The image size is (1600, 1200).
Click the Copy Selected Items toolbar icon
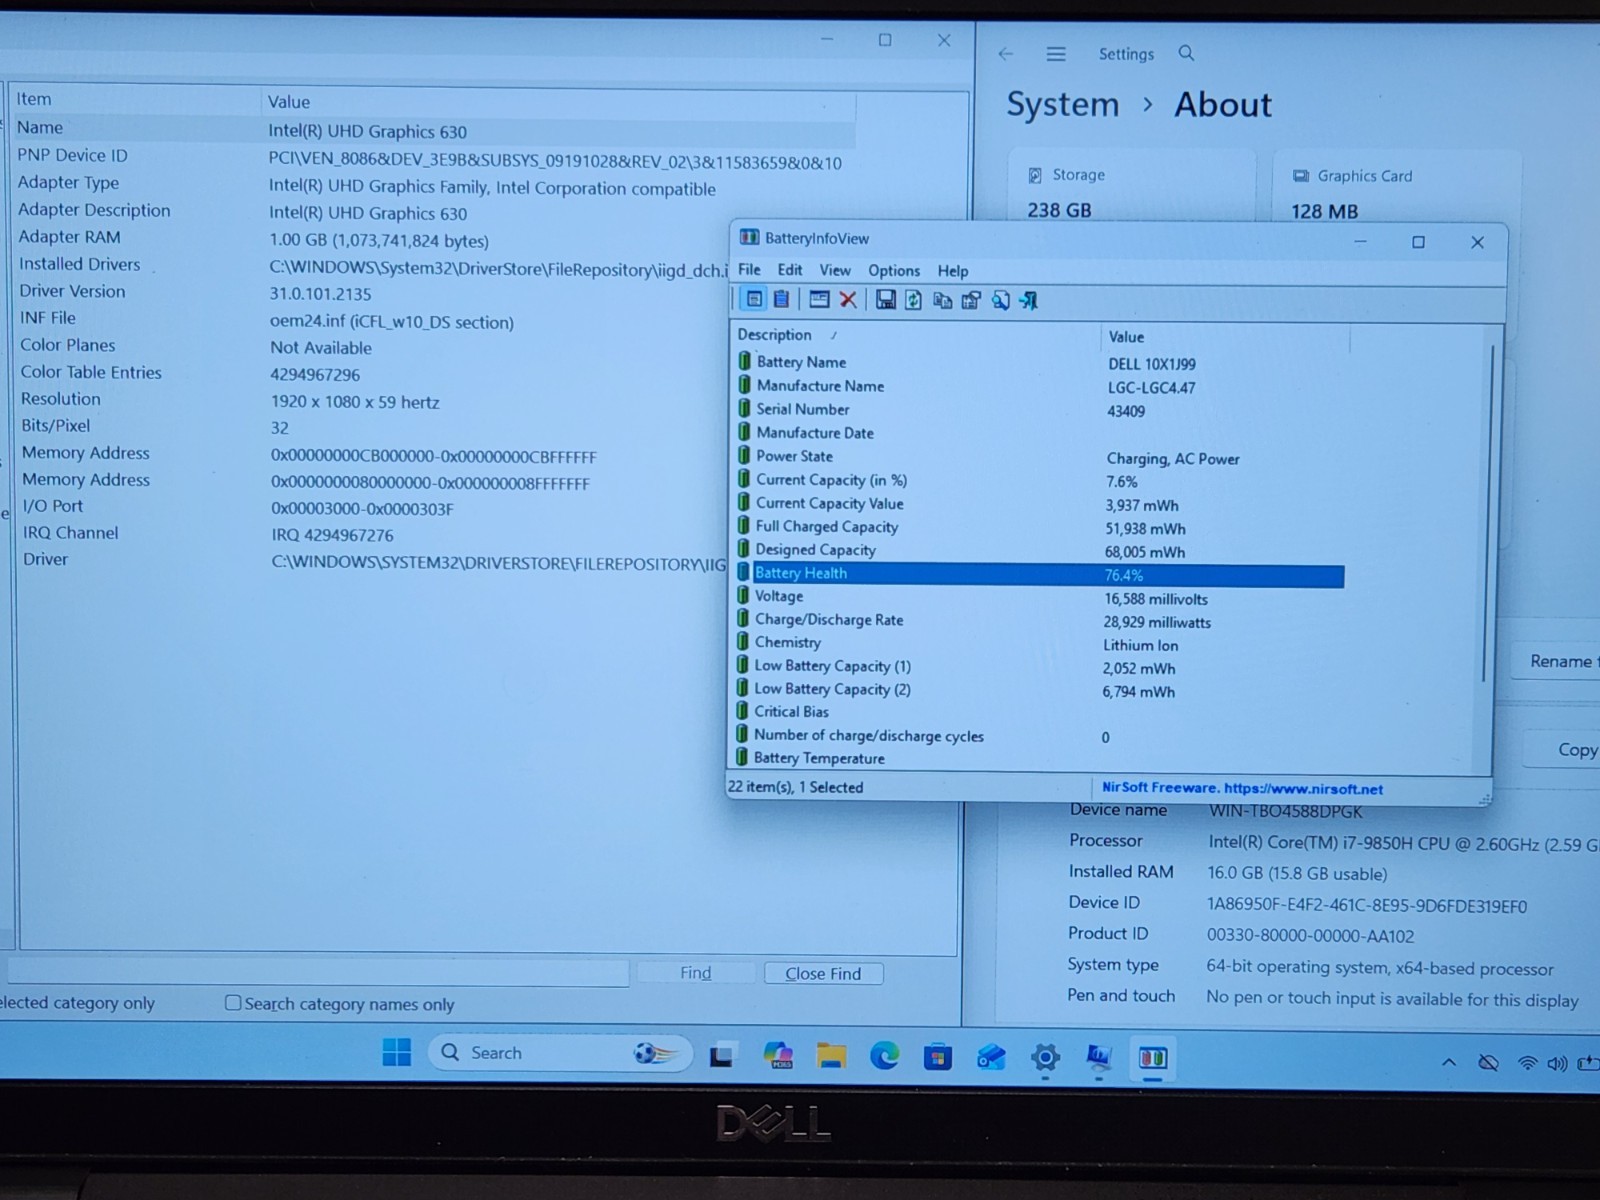click(942, 300)
